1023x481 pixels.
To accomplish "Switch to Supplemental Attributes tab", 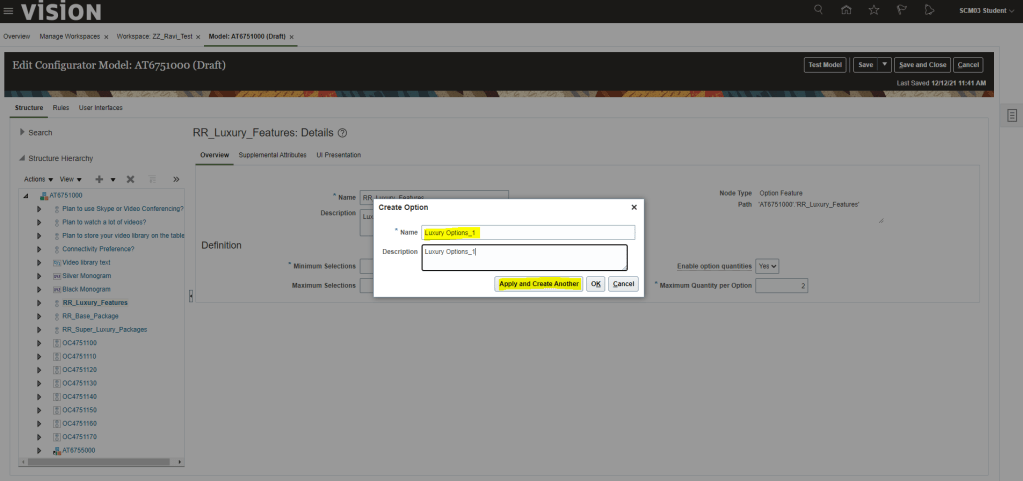I will tap(272, 155).
